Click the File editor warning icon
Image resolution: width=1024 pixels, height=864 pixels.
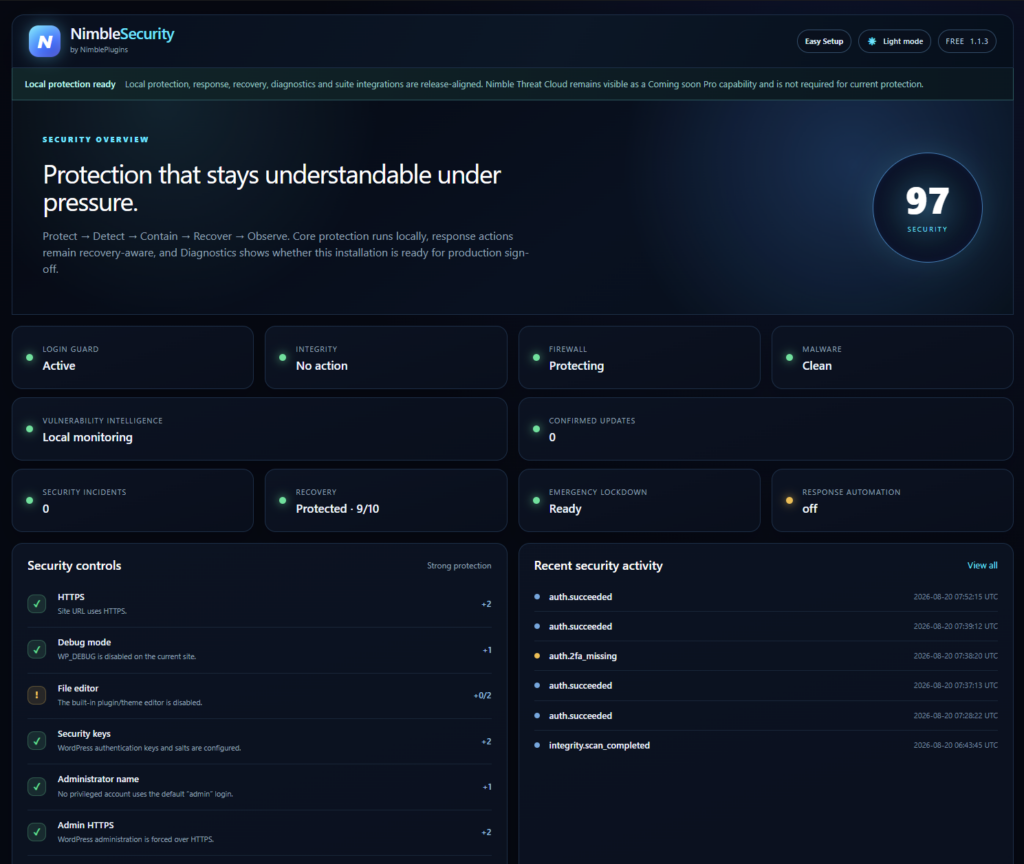click(37, 696)
